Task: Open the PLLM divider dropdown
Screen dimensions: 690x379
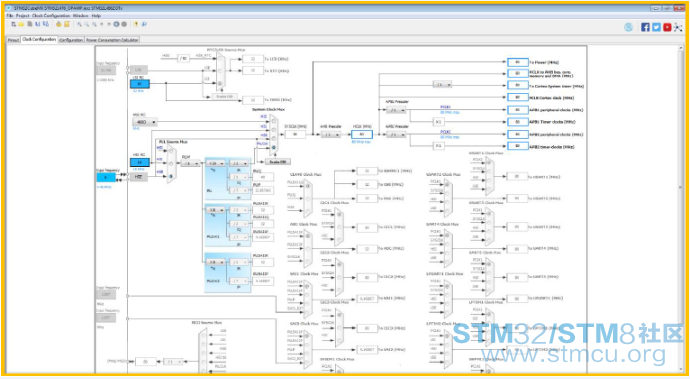Action: point(190,163)
